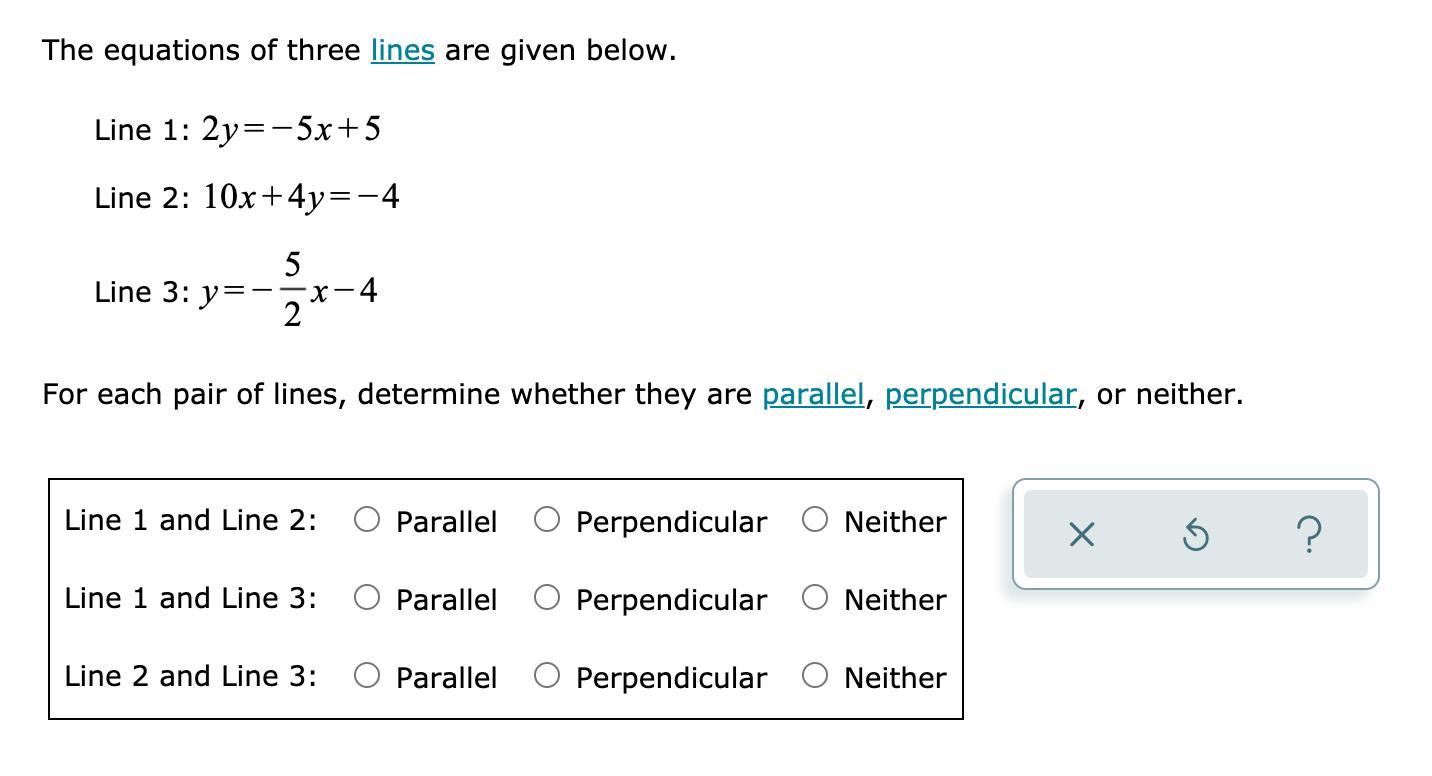
Task: Choose Parallel for Line 1 and Line 3
Action: (367, 597)
